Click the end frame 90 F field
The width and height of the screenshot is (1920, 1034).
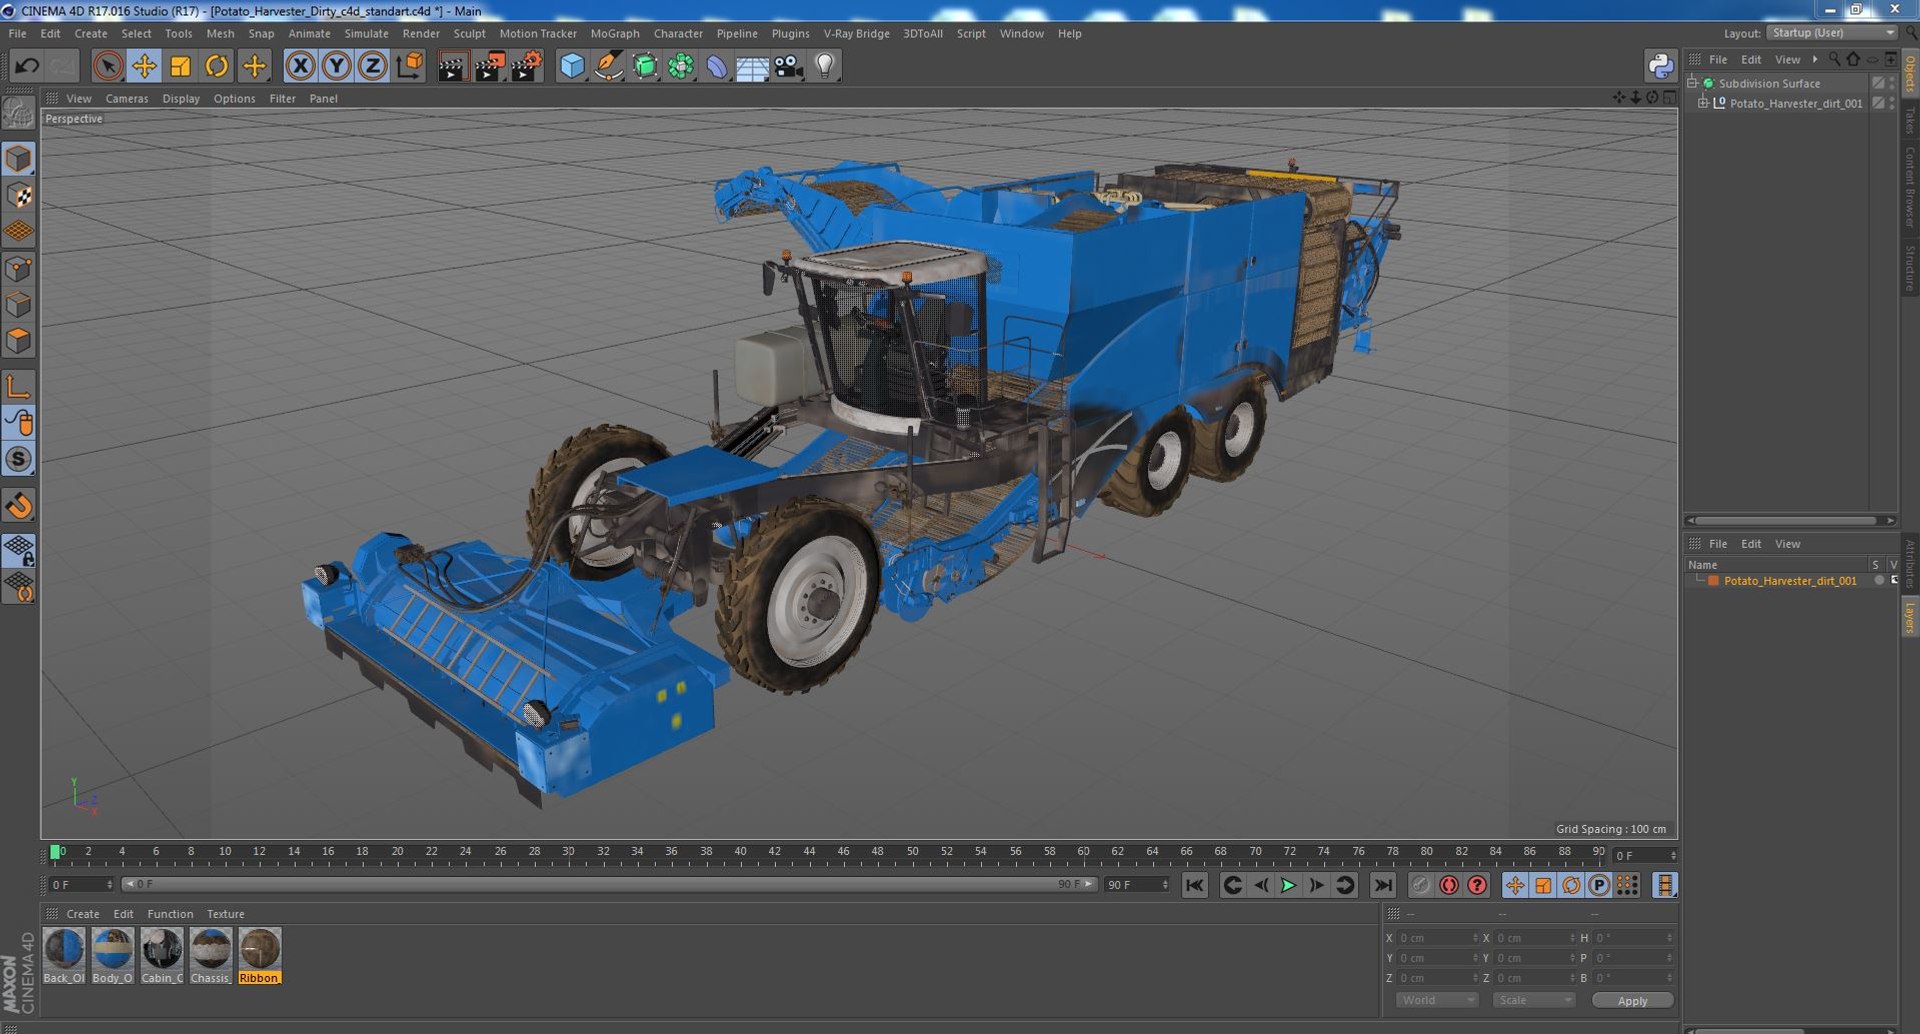tap(1137, 884)
